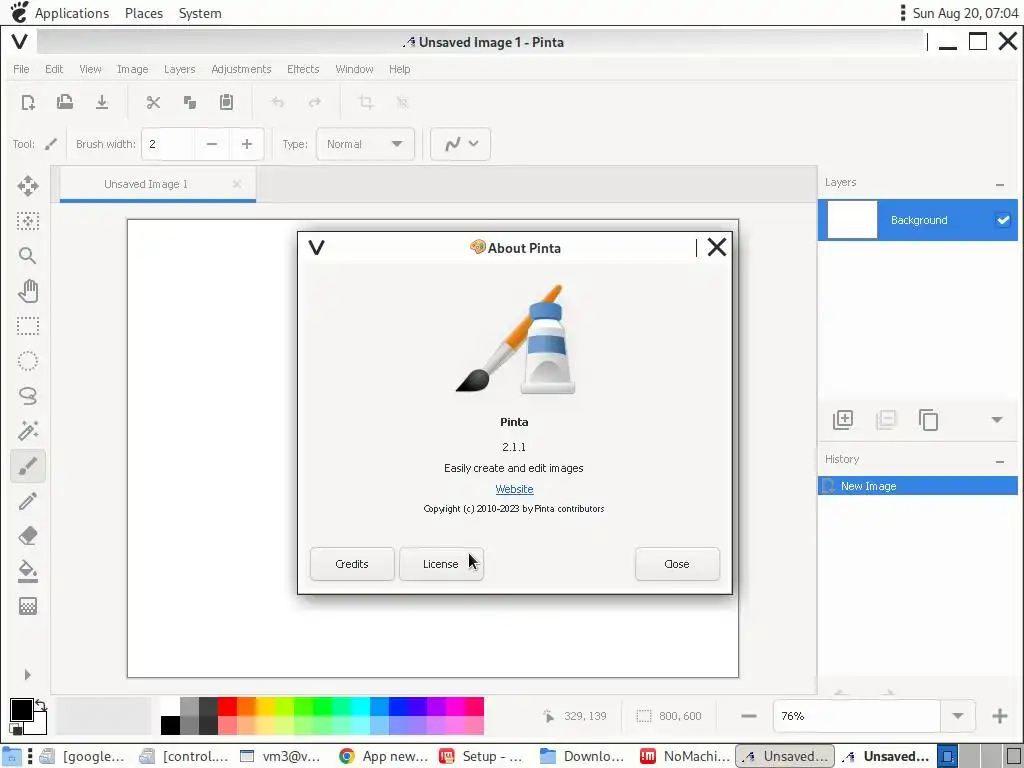
Task: Select the Paint Bucket tool
Action: [28, 571]
